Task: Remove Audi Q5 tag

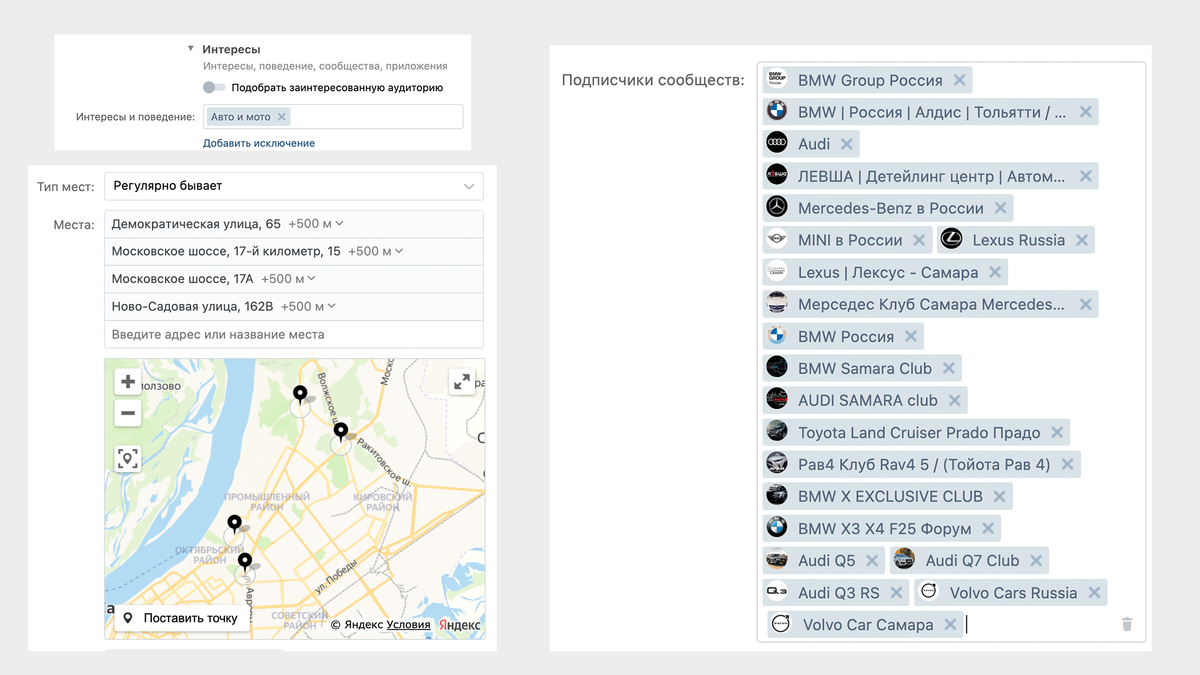Action: click(x=872, y=560)
